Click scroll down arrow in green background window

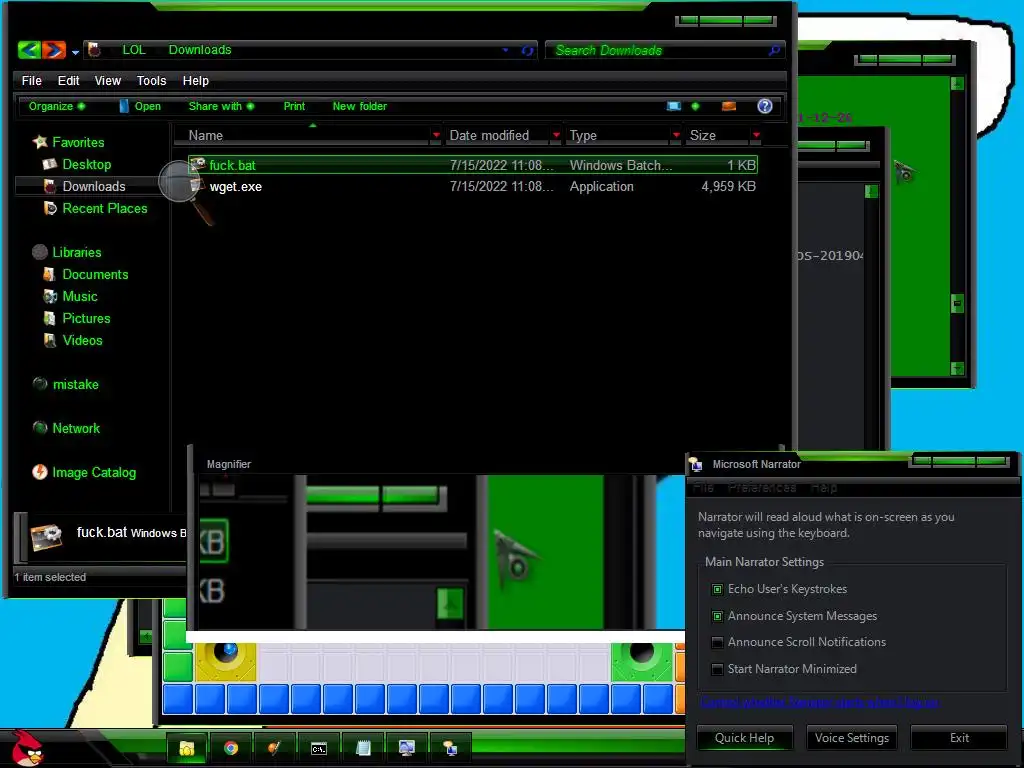click(957, 368)
